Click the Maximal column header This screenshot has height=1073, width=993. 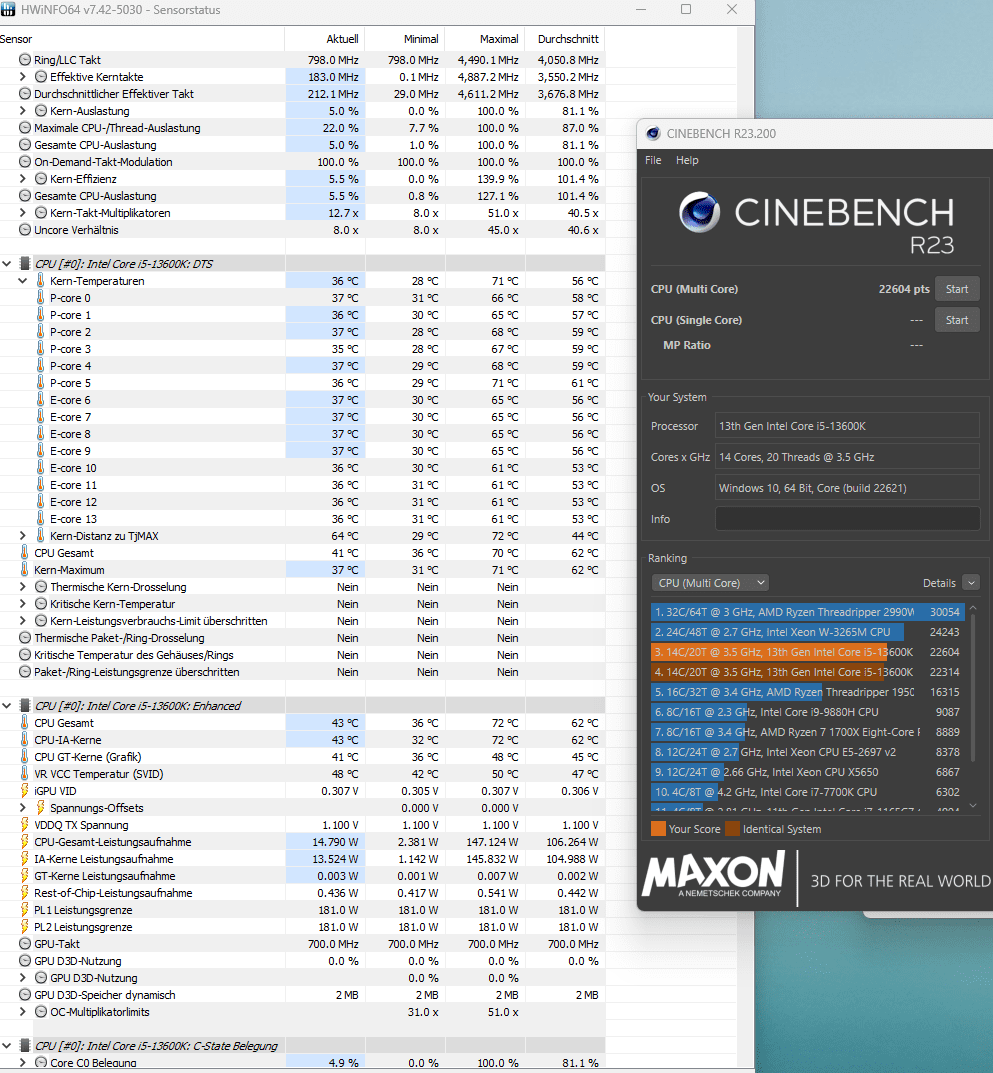(x=485, y=39)
